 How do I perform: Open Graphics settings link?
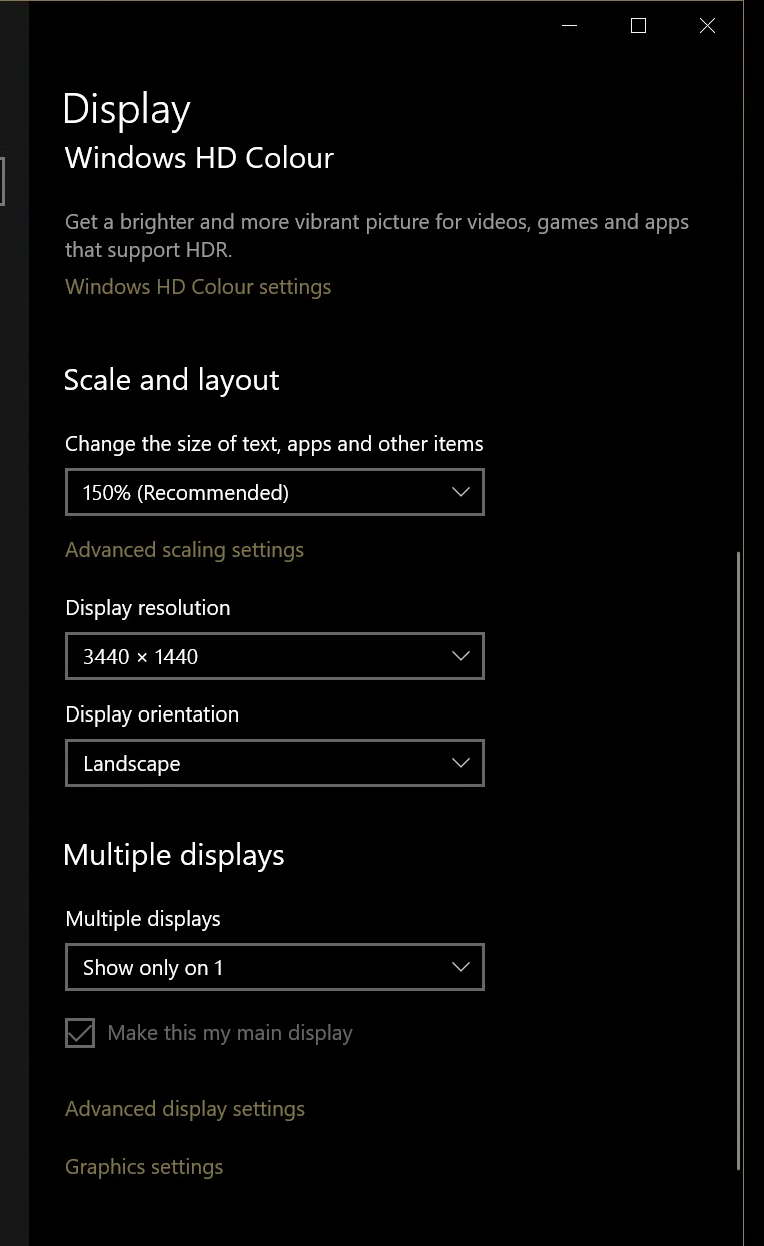click(144, 1167)
